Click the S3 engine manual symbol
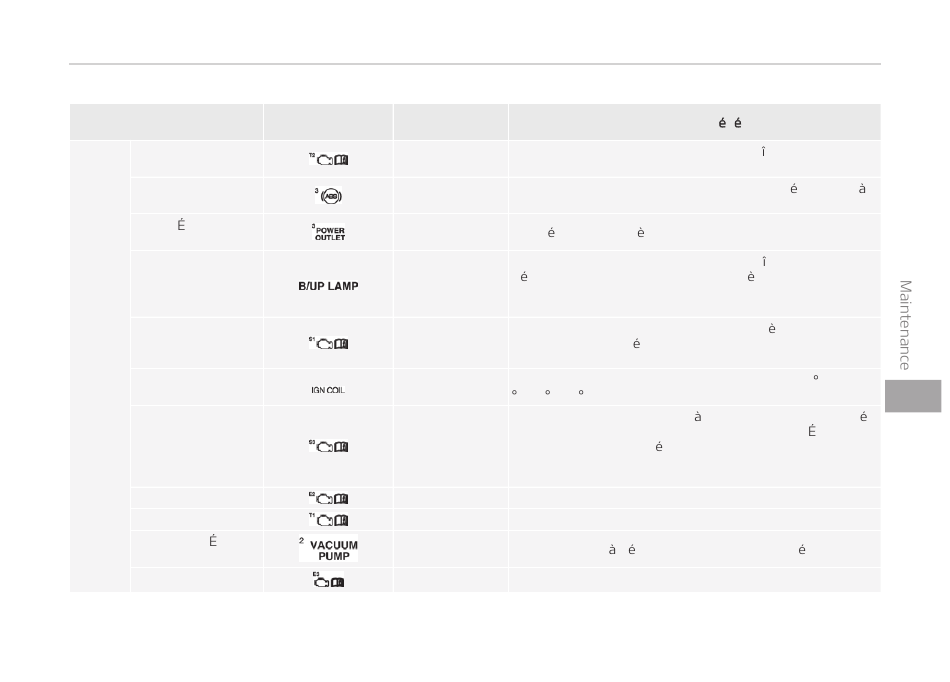The image size is (950, 682). pos(328,446)
